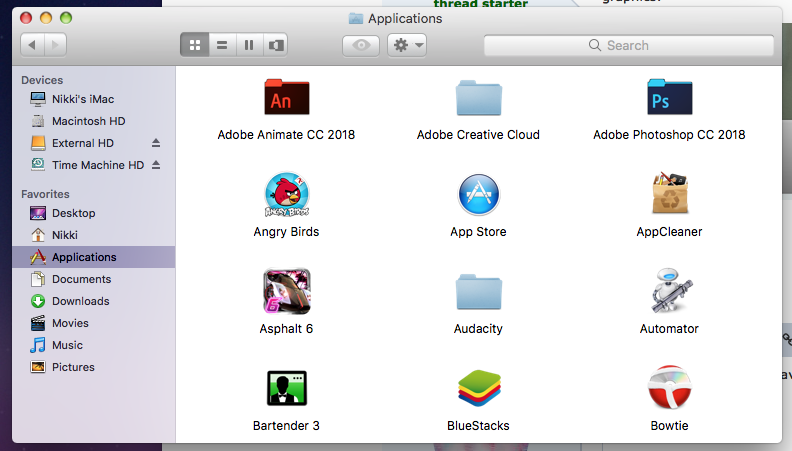Click the Favorites section header
The image size is (792, 451).
click(x=45, y=194)
